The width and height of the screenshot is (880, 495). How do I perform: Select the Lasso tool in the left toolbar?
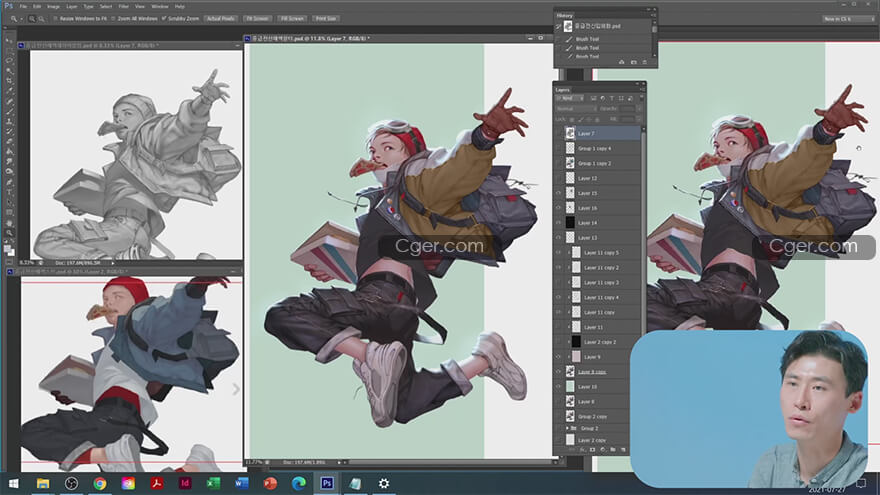[x=9, y=60]
